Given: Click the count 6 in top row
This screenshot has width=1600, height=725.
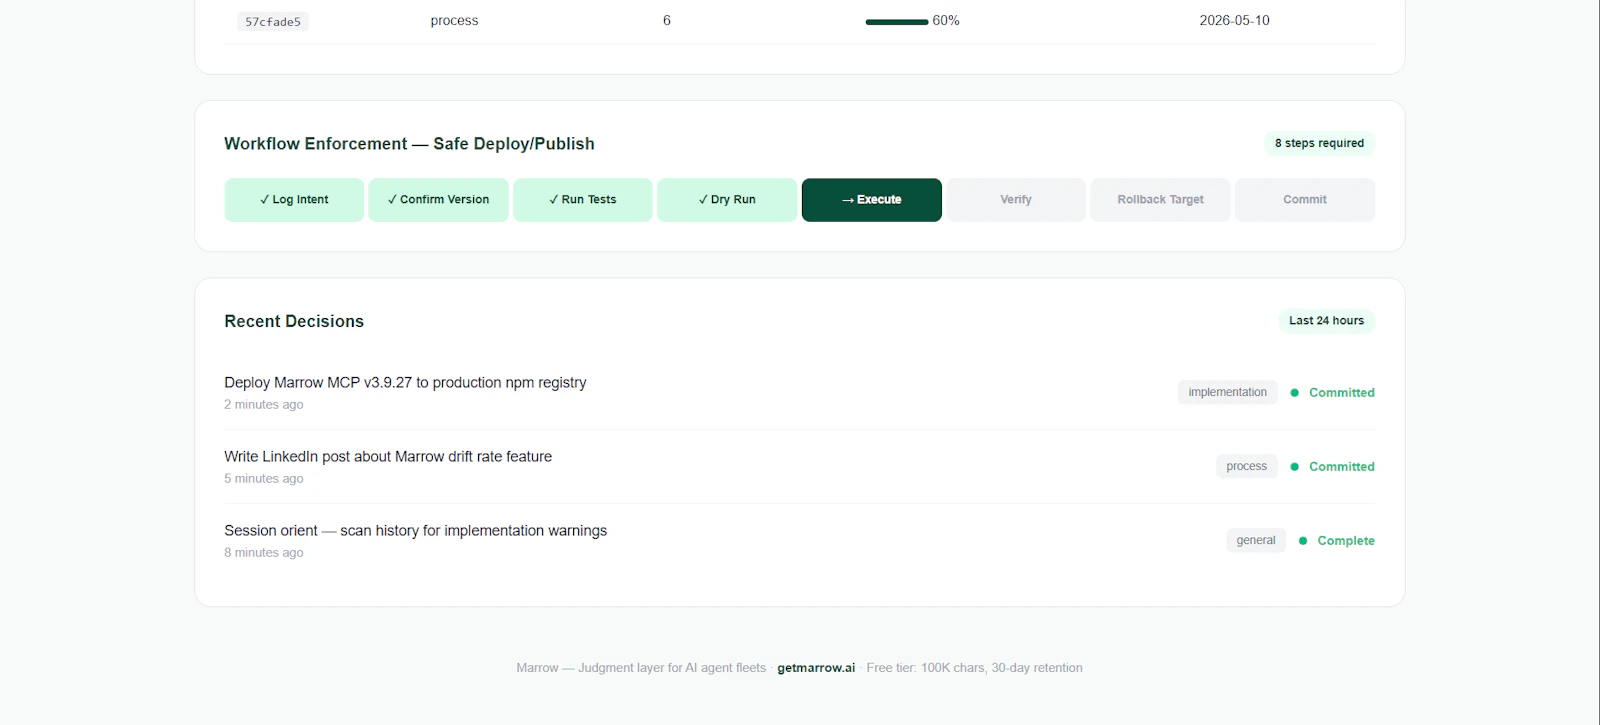Looking at the screenshot, I should tap(667, 20).
